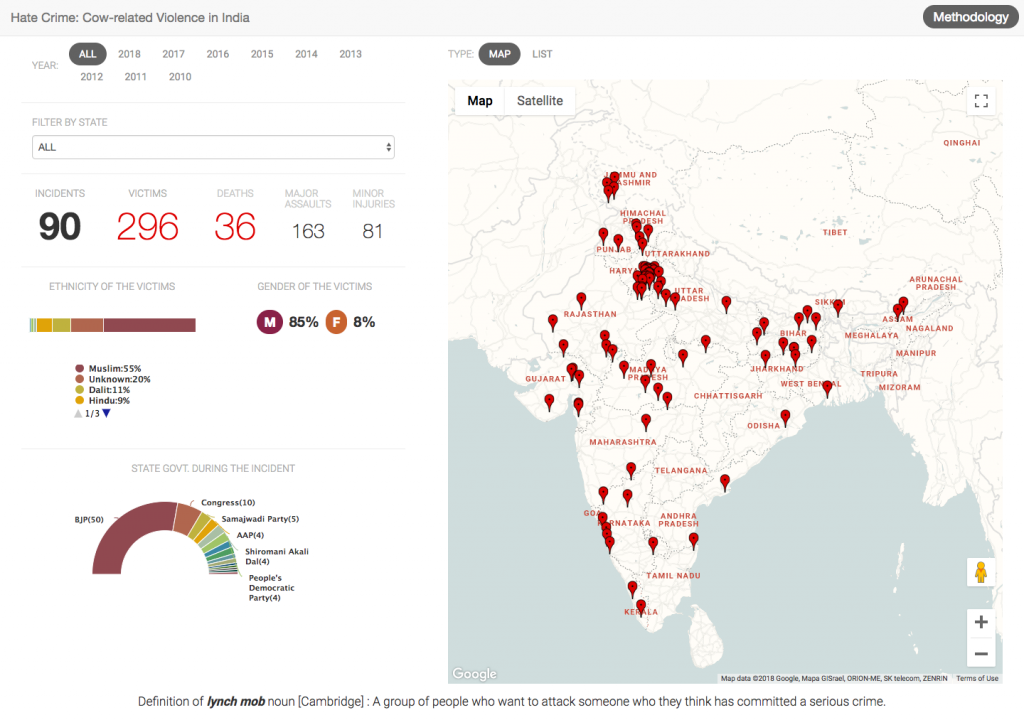Click the Street View pegman icon

[x=981, y=572]
